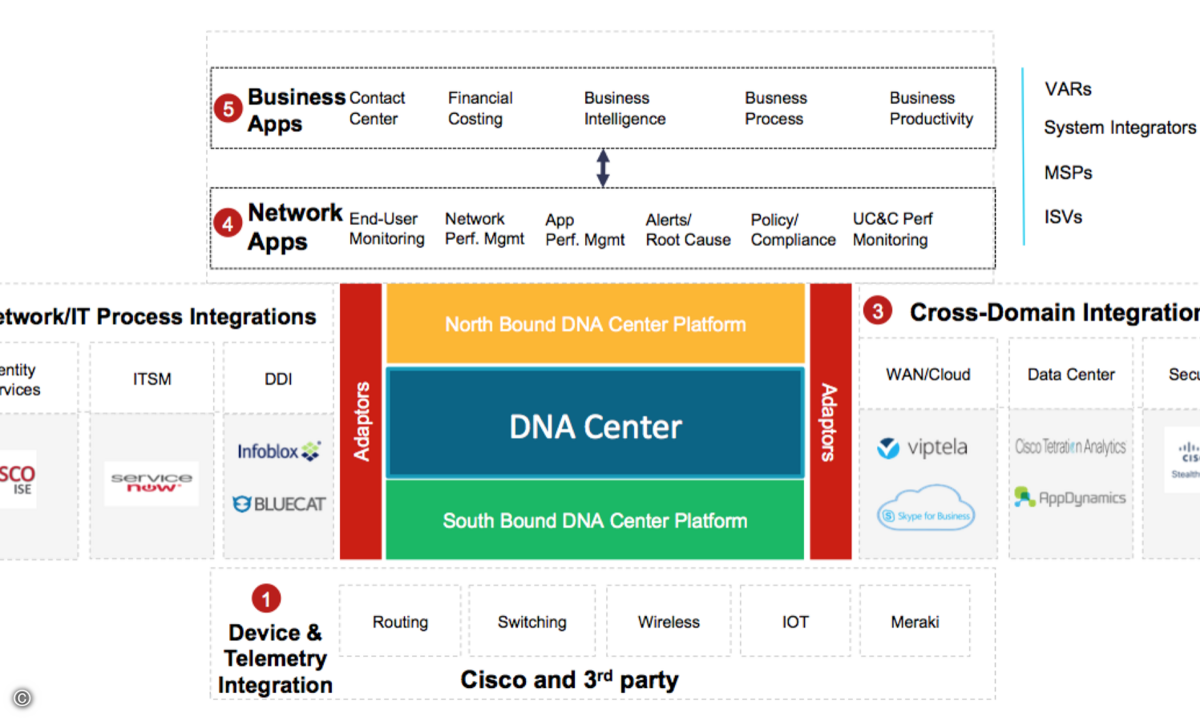Image resolution: width=1200 pixels, height=720 pixels.
Task: Click End-User Monitoring in Network Apps
Action: point(387,229)
